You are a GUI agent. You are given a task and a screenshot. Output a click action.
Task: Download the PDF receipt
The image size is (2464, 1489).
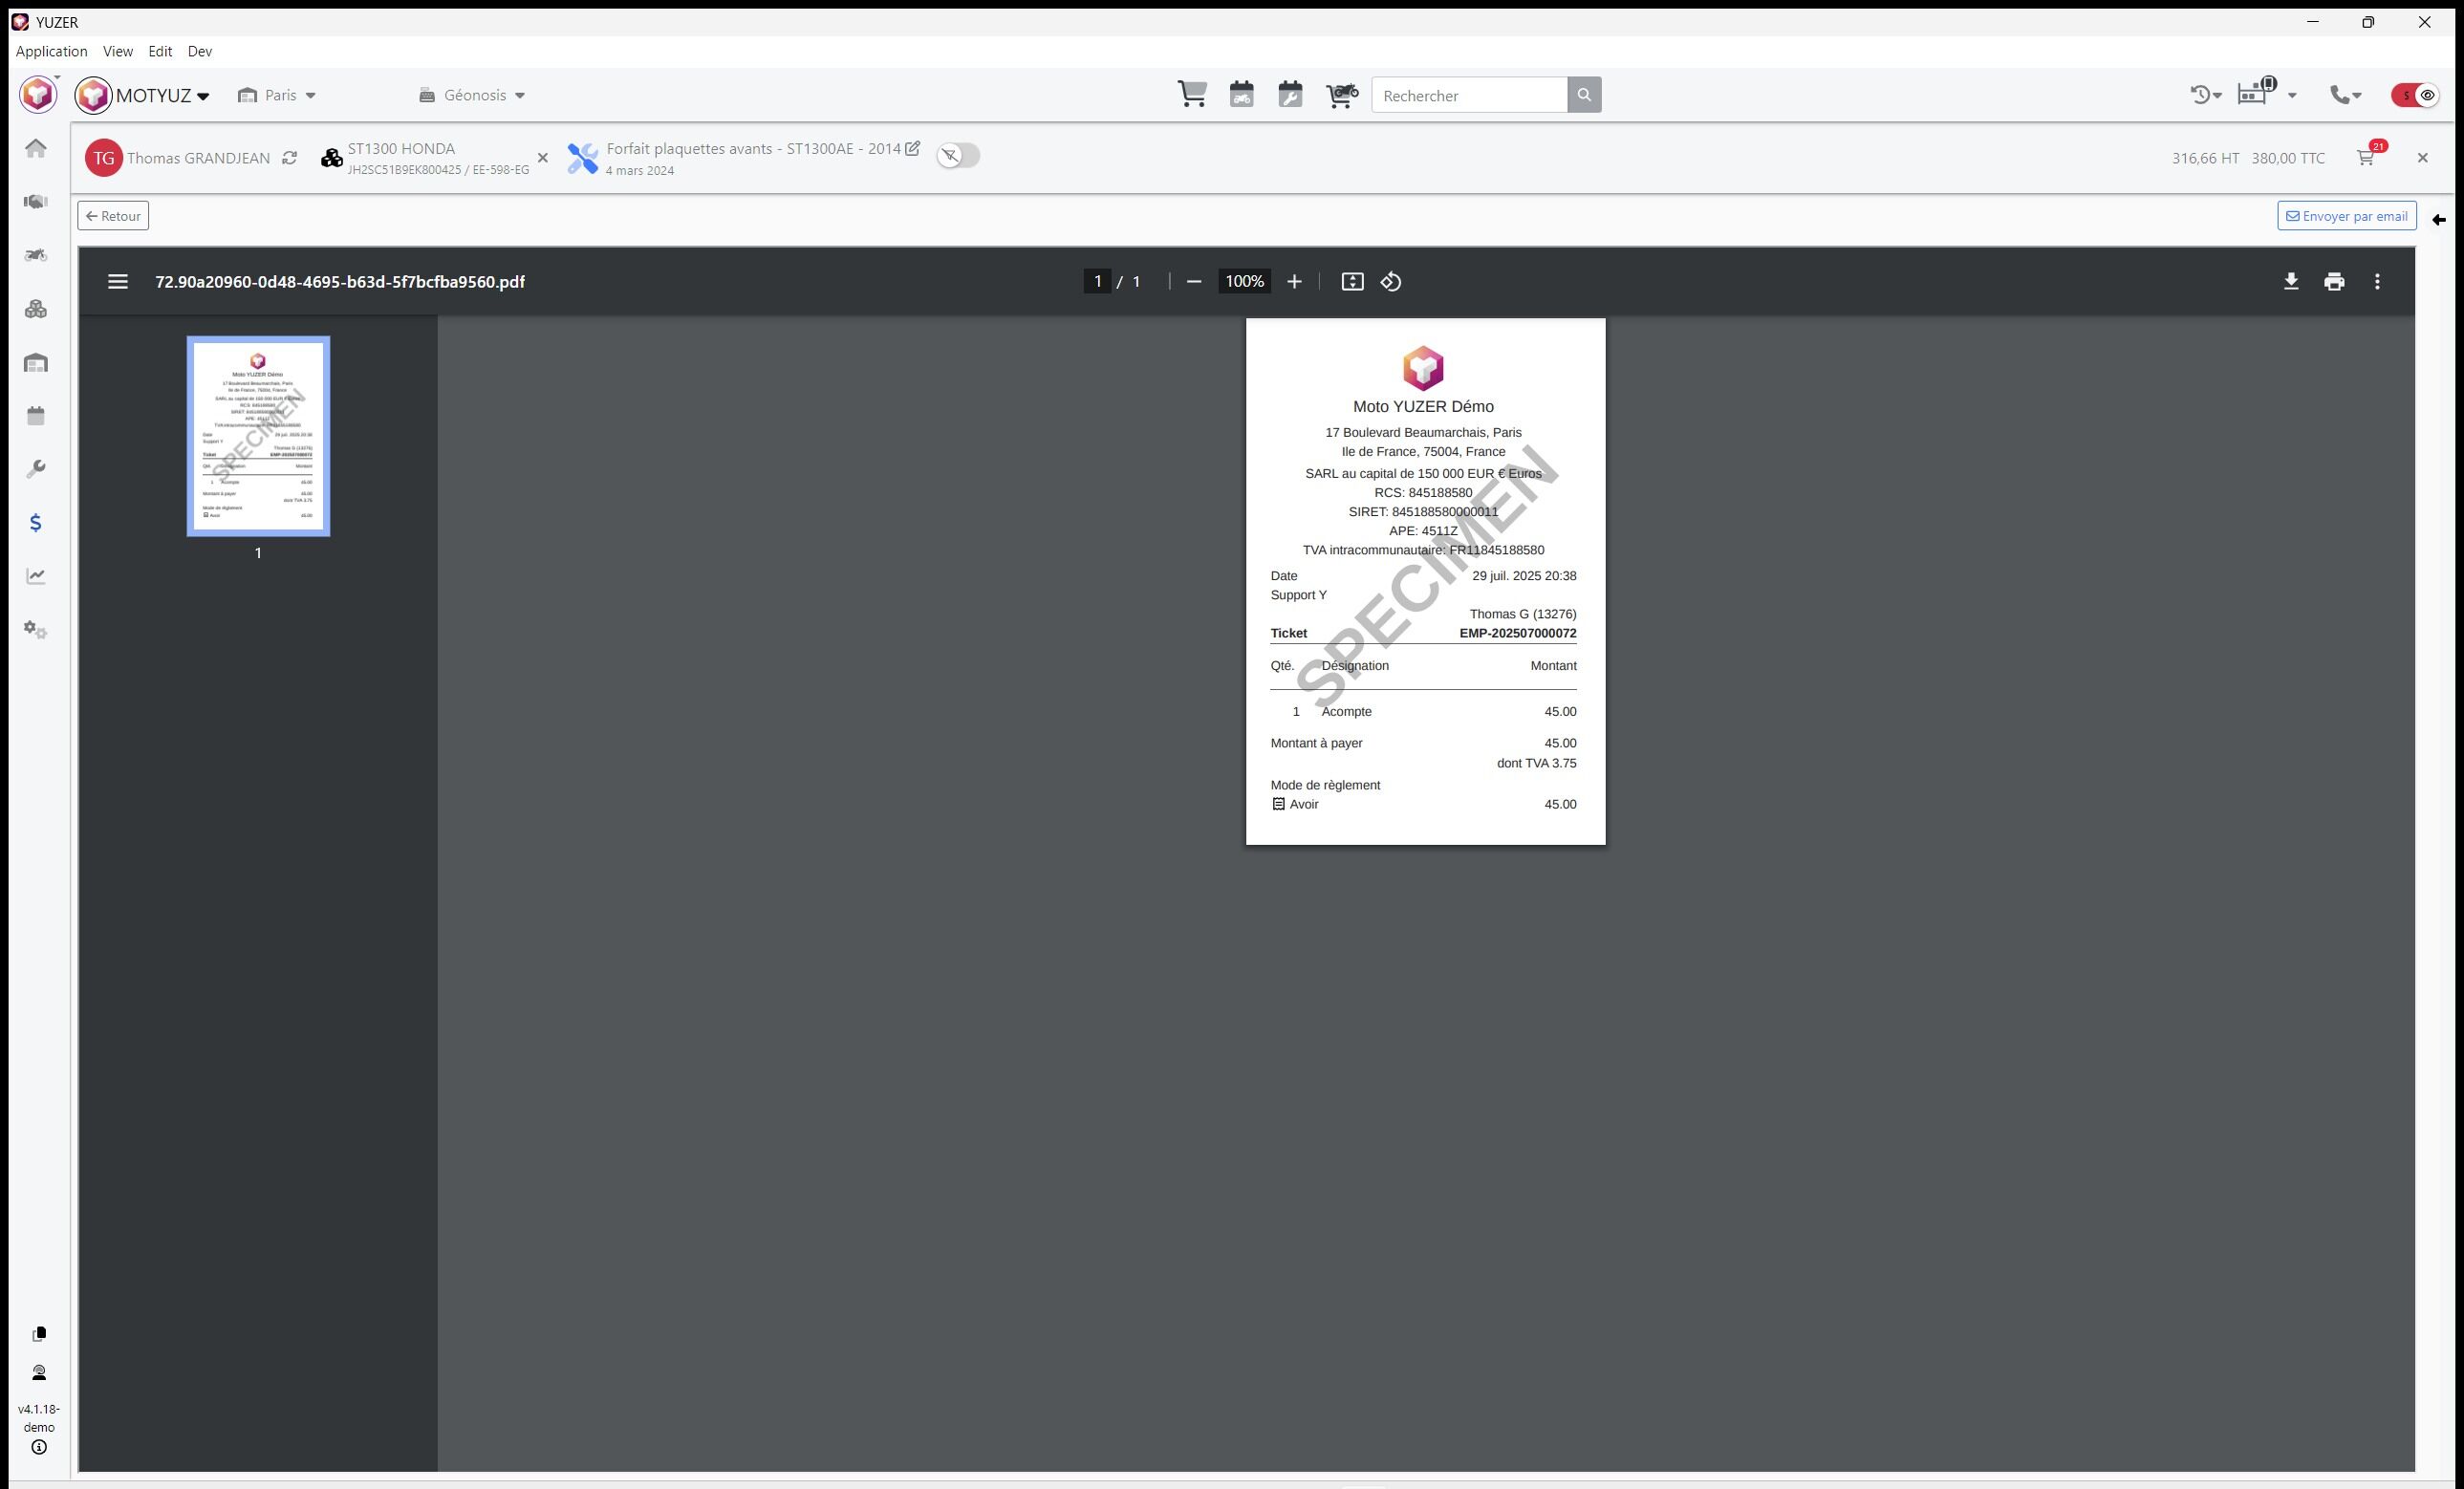pyautogui.click(x=2290, y=282)
